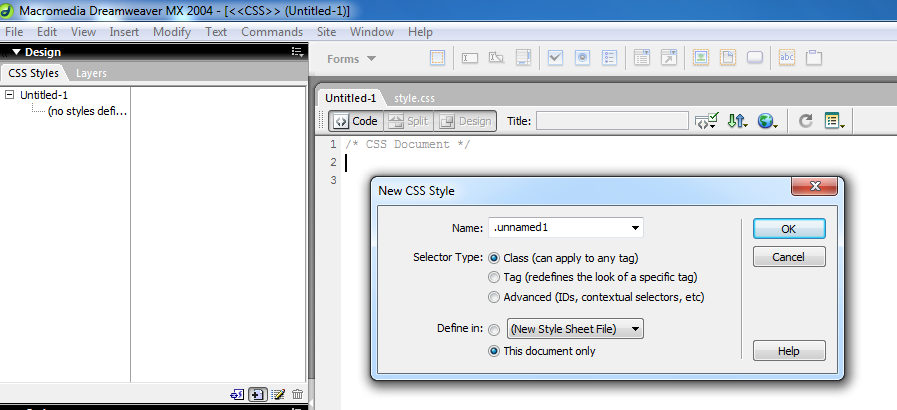Choose This document only radio button
The width and height of the screenshot is (897, 410).
(494, 351)
